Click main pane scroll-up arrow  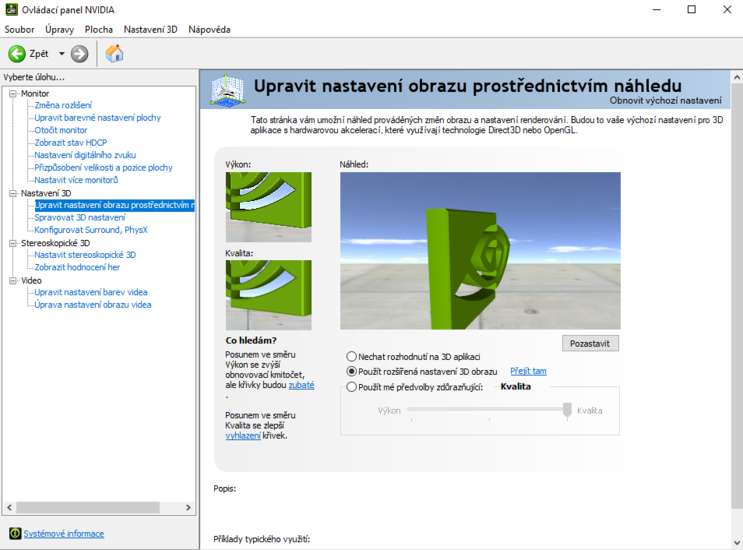tap(737, 77)
